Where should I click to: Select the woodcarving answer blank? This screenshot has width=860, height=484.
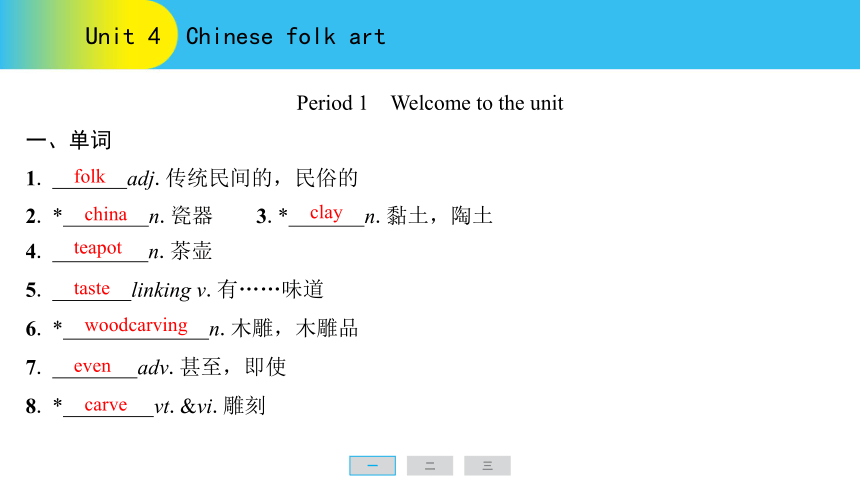136,328
